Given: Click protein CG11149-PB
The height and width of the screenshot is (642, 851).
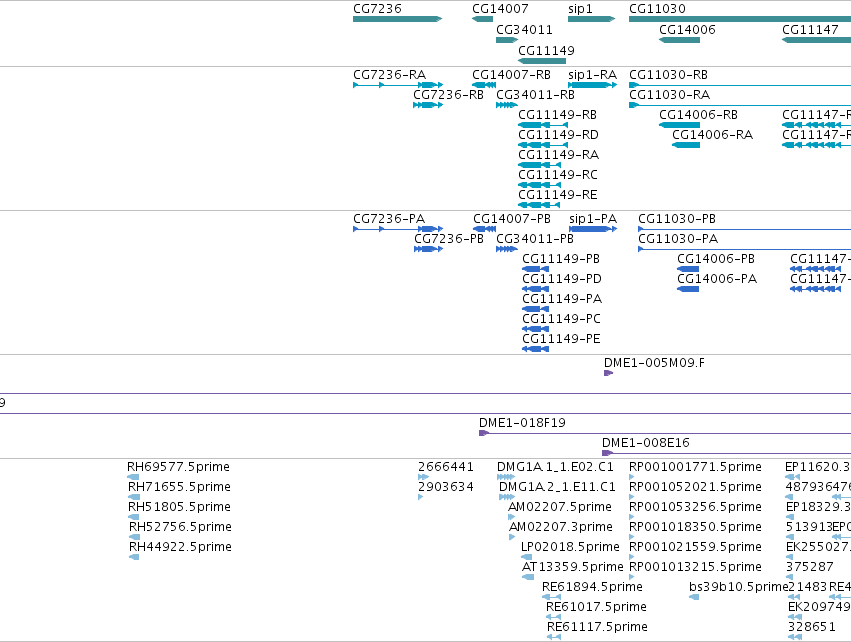Looking at the screenshot, I should coord(535,269).
